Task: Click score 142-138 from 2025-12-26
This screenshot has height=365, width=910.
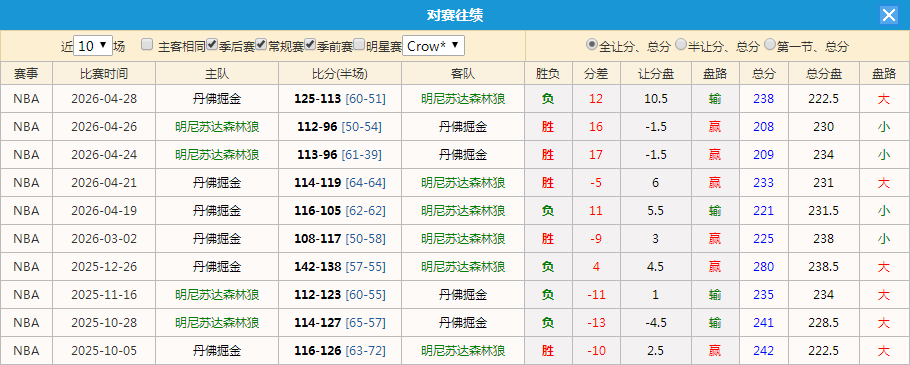Action: (318, 266)
